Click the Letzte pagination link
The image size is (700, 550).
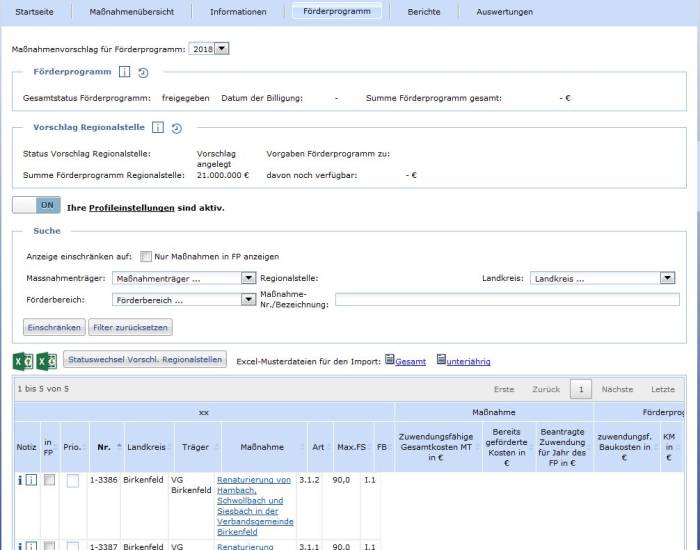[x=662, y=389]
